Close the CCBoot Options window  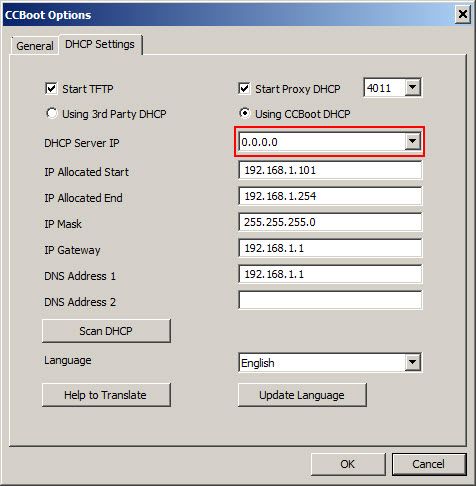(x=463, y=14)
